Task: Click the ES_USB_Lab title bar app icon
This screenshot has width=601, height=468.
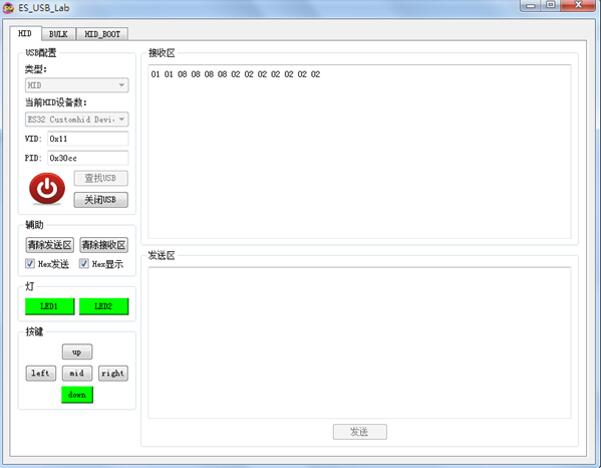Action: tap(9, 7)
